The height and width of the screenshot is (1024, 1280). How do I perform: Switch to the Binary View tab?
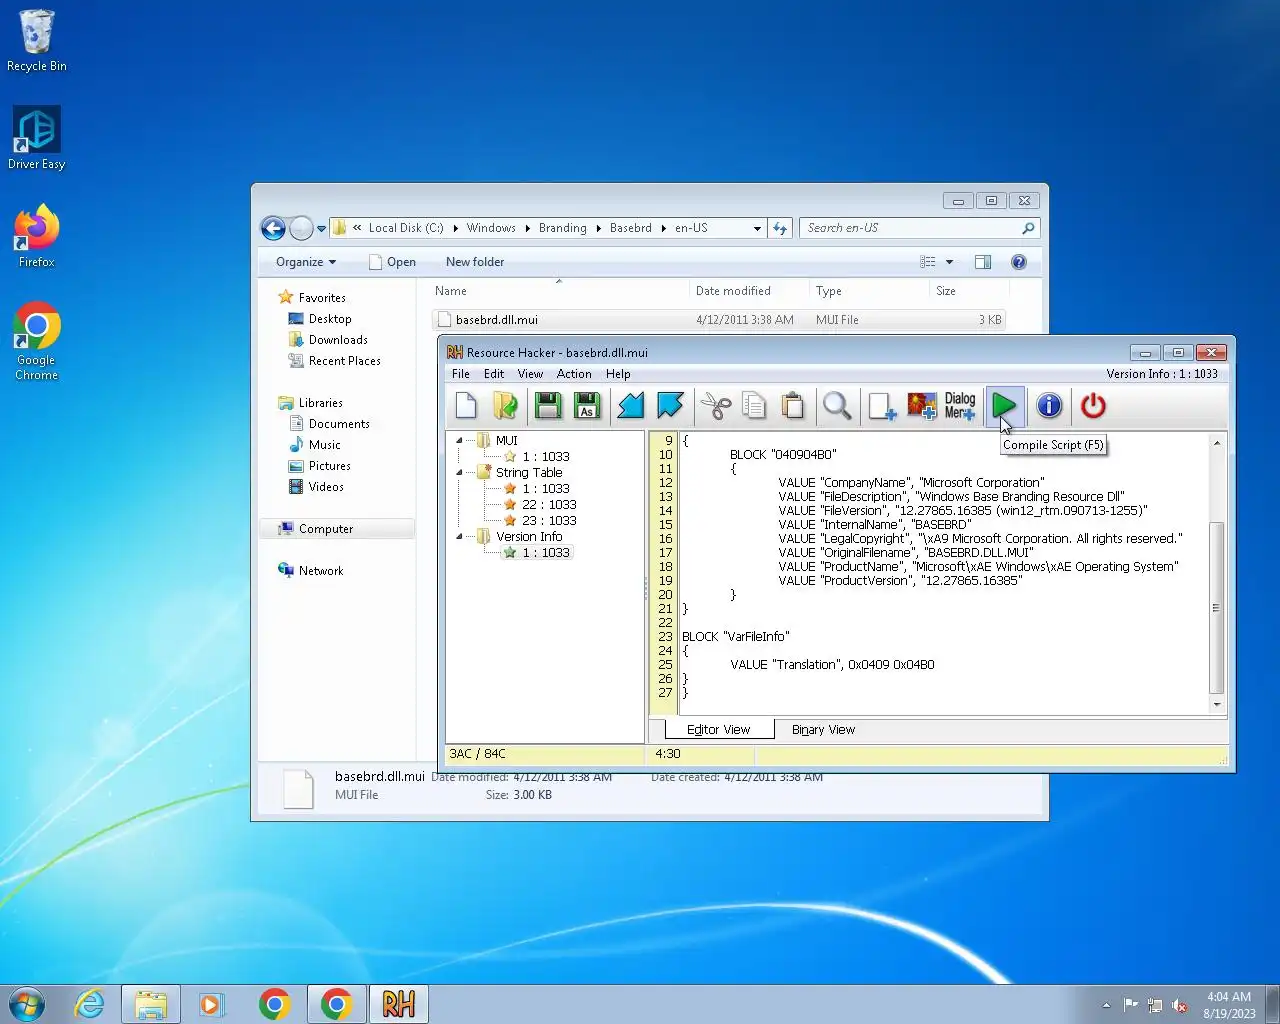823,730
